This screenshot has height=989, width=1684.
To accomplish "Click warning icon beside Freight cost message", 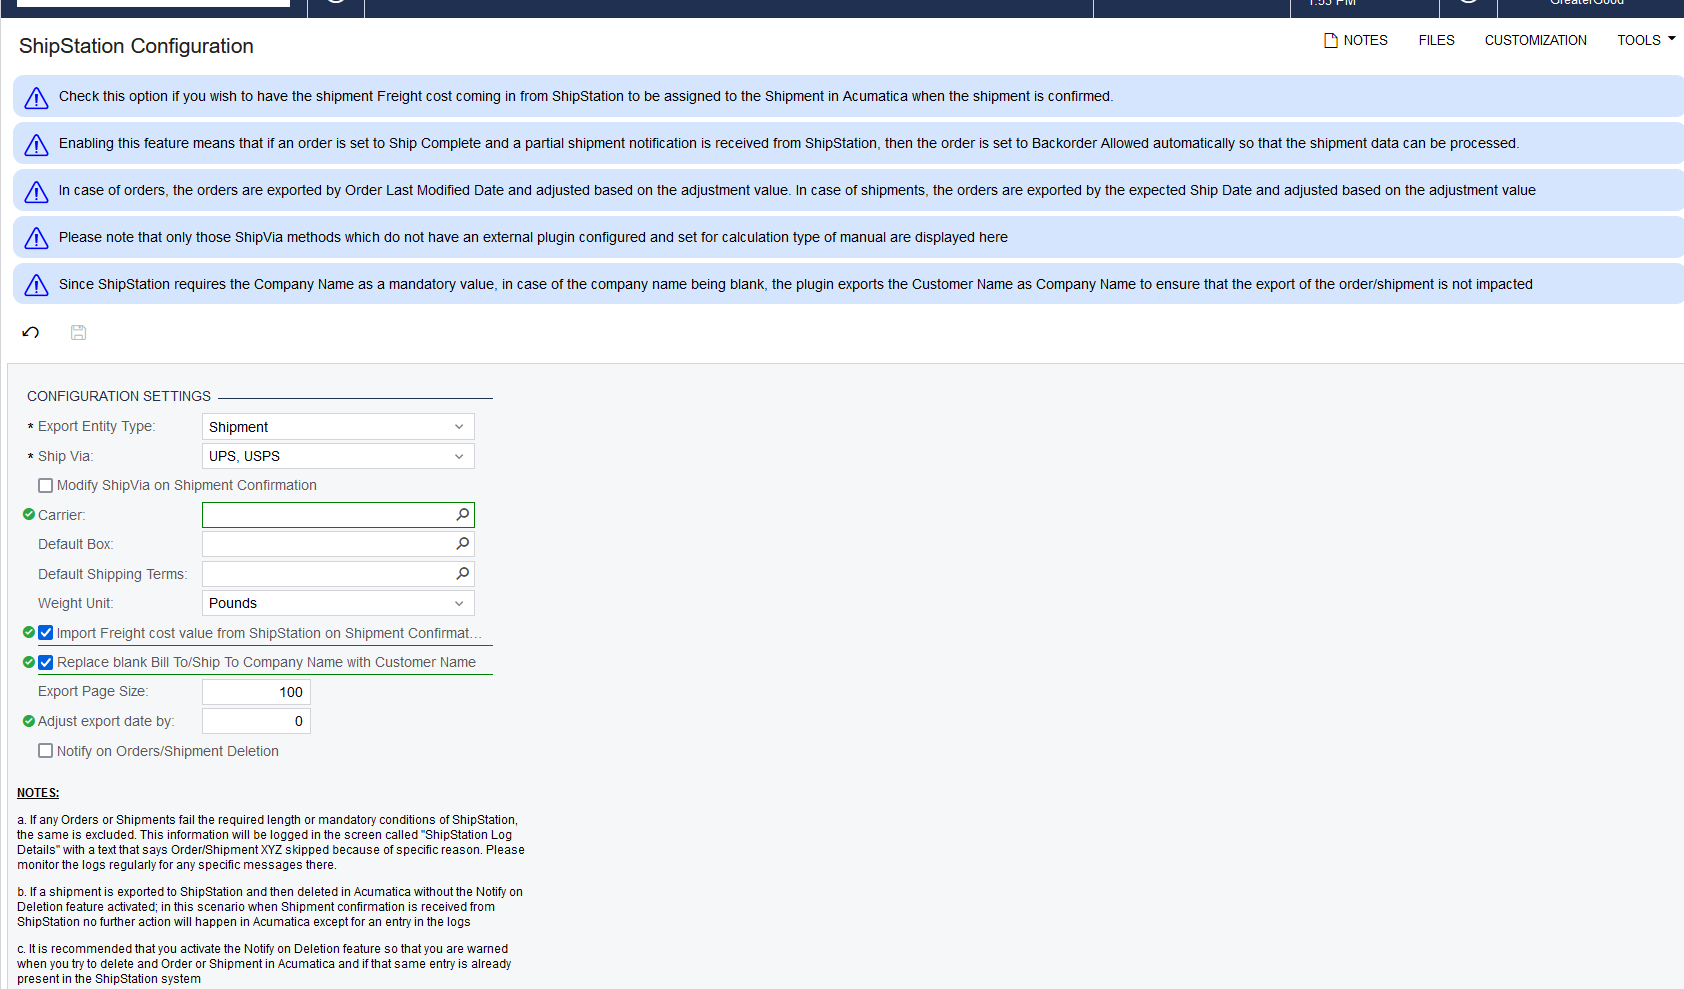I will (x=36, y=97).
